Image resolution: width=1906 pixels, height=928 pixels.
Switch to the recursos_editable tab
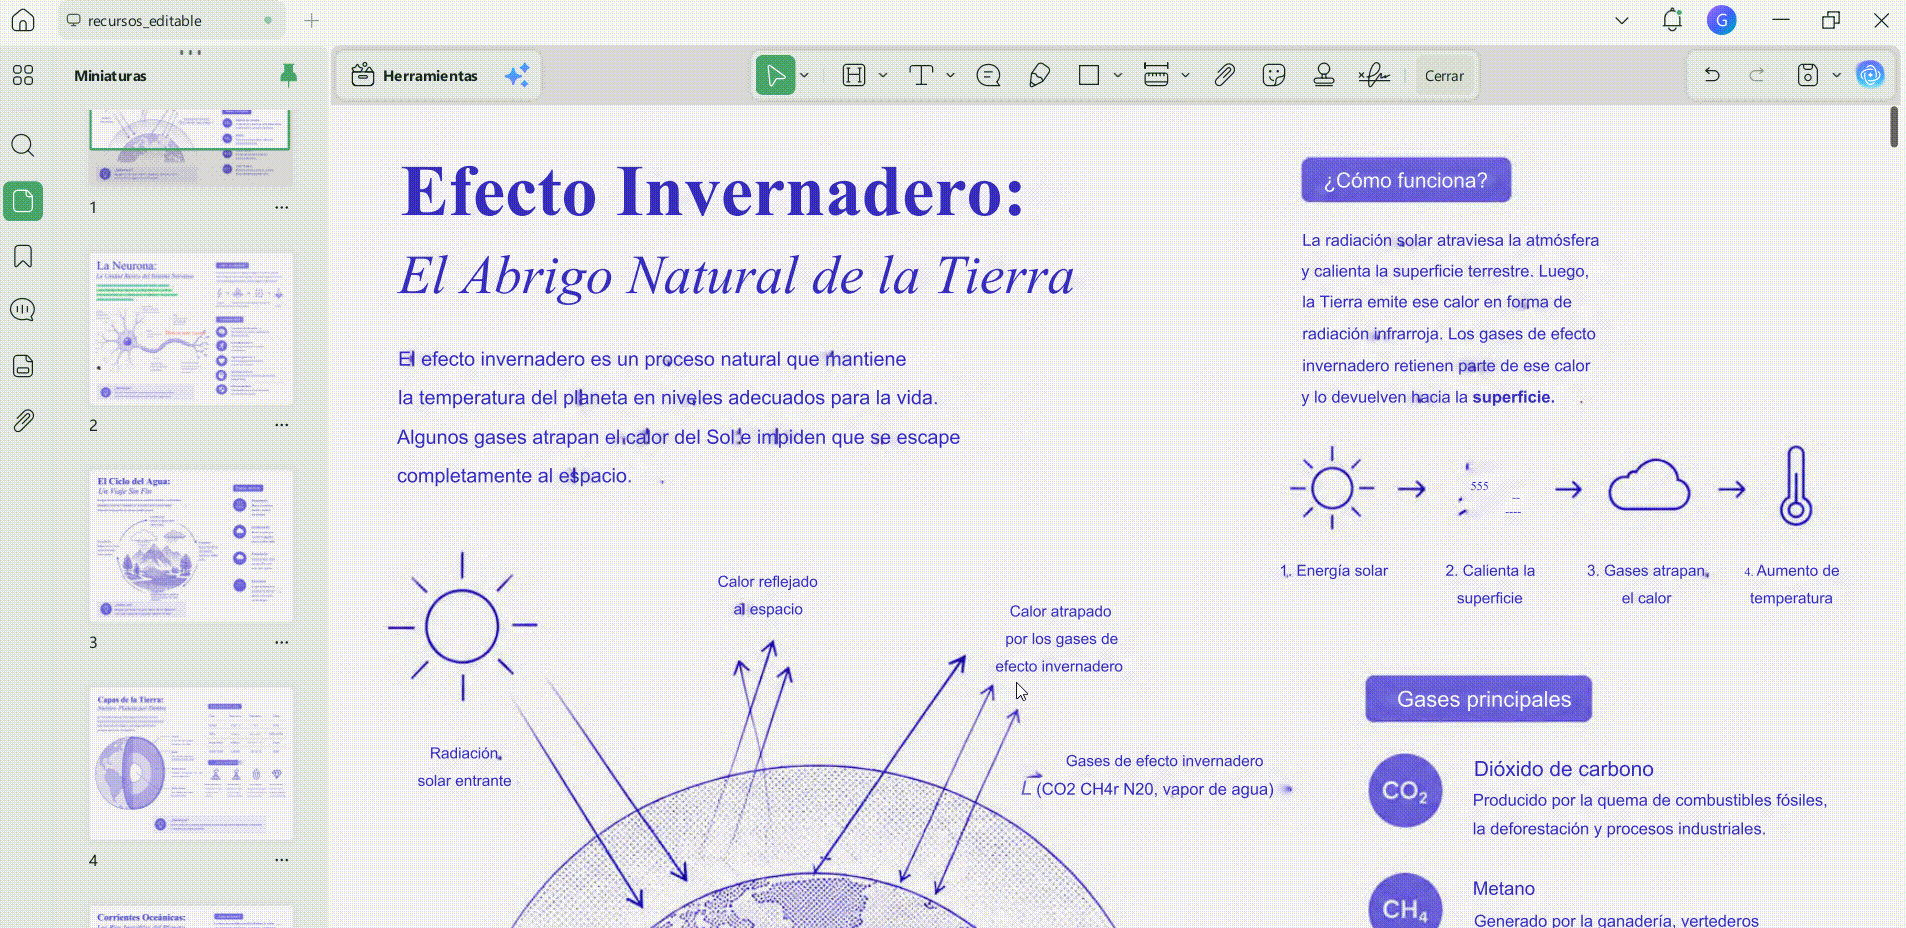[x=170, y=20]
